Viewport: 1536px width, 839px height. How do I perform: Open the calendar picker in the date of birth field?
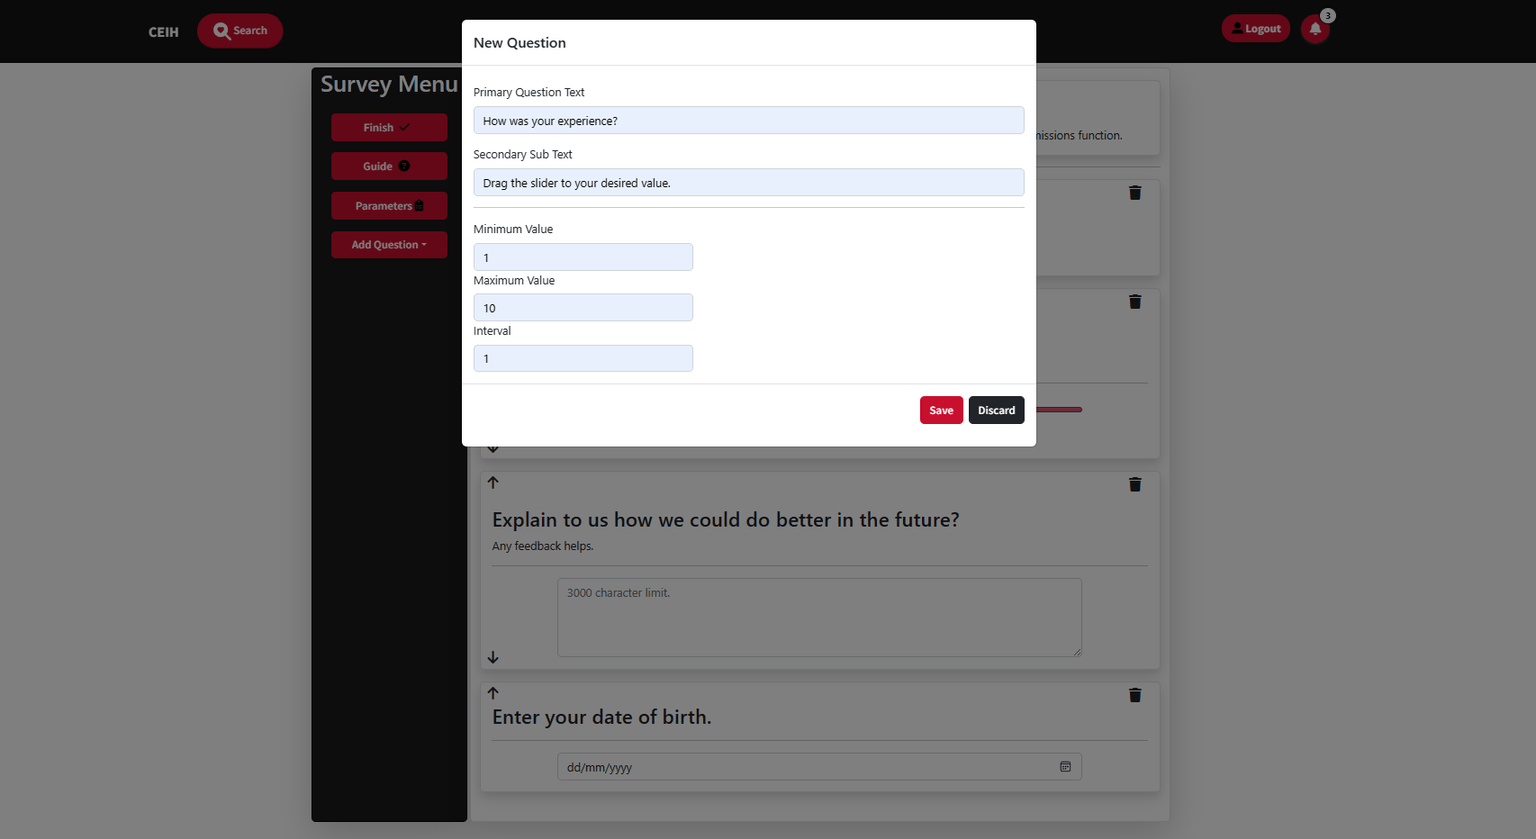click(1065, 767)
